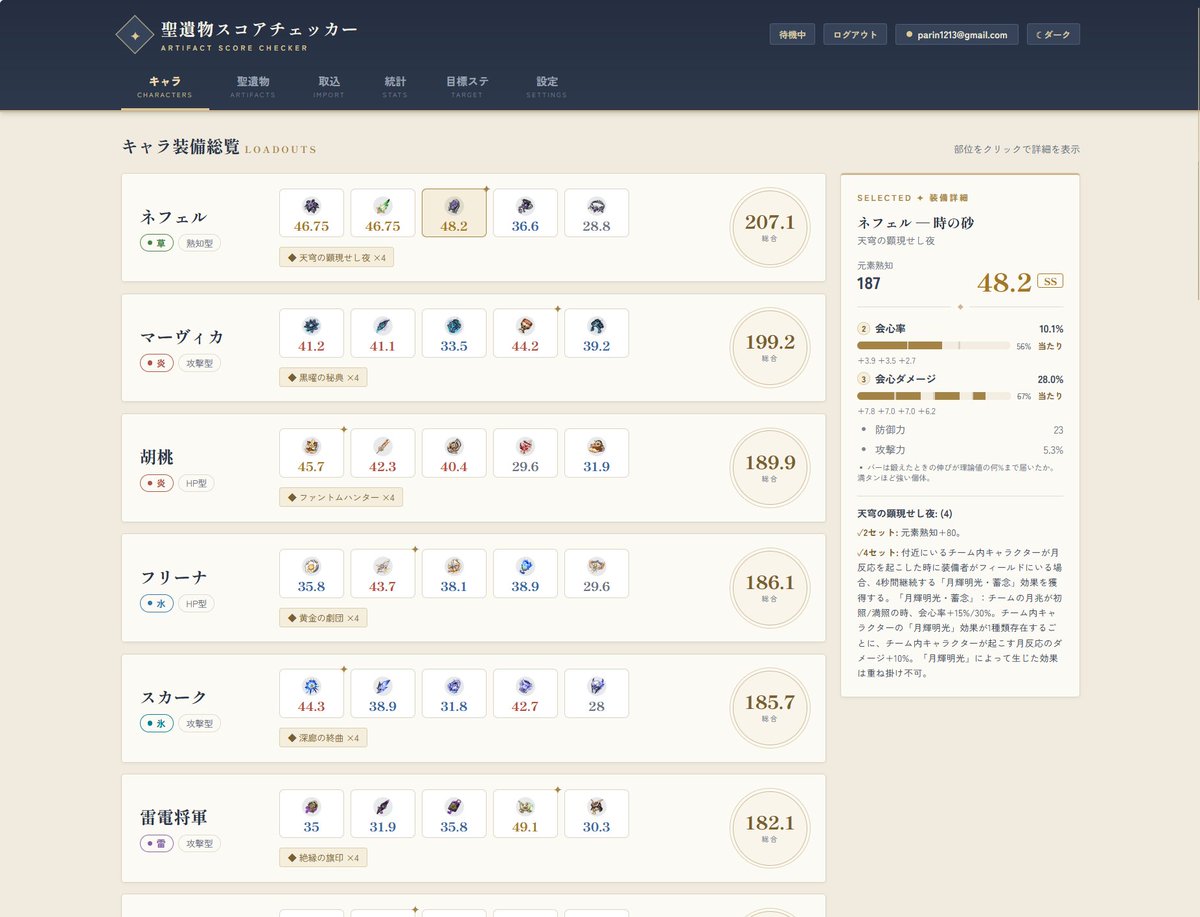The width and height of the screenshot is (1200, 917).
Task: Open マーヴィカ's feather artifact scoring 41.1
Action: 382,333
